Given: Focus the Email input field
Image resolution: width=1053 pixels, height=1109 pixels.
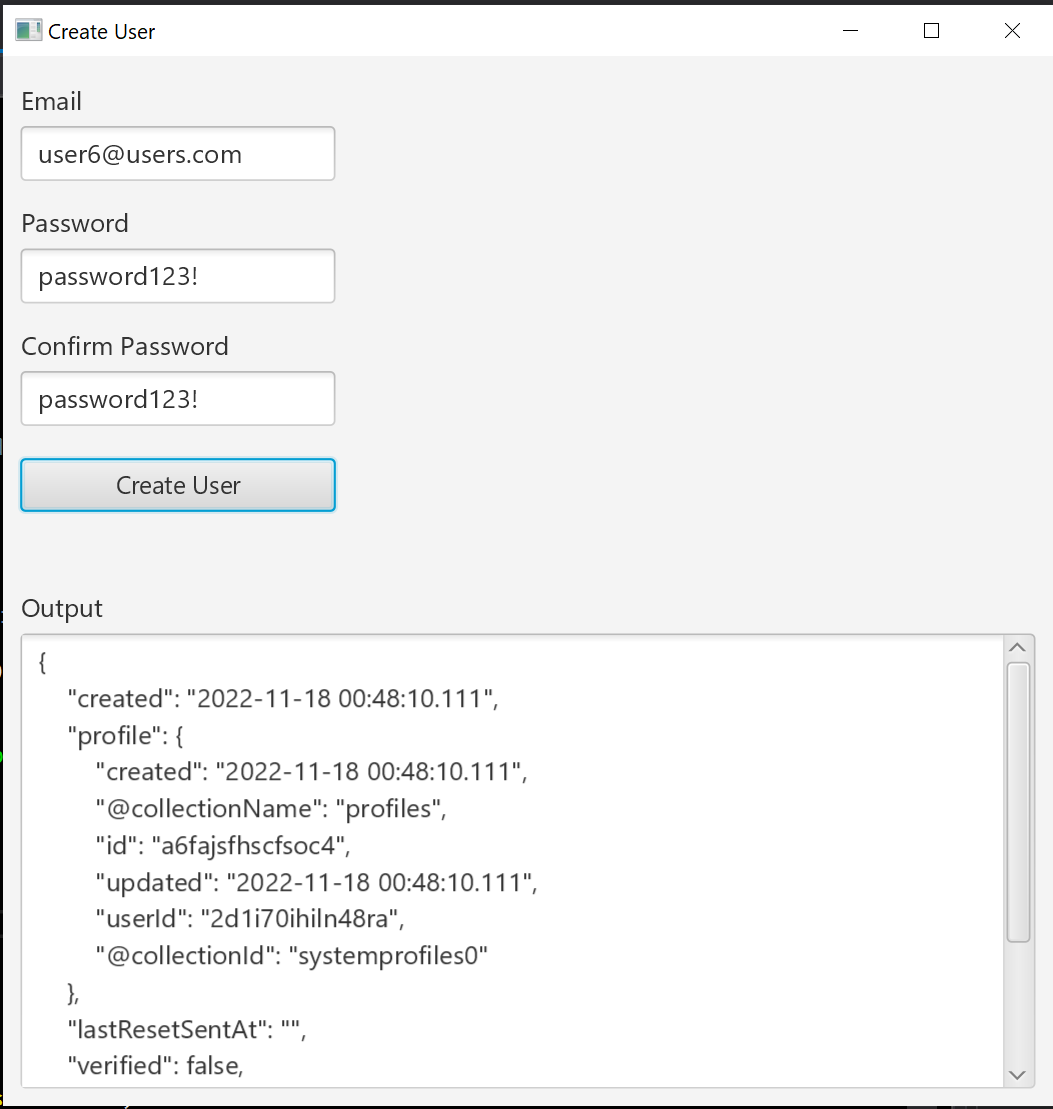Looking at the screenshot, I should [x=178, y=154].
